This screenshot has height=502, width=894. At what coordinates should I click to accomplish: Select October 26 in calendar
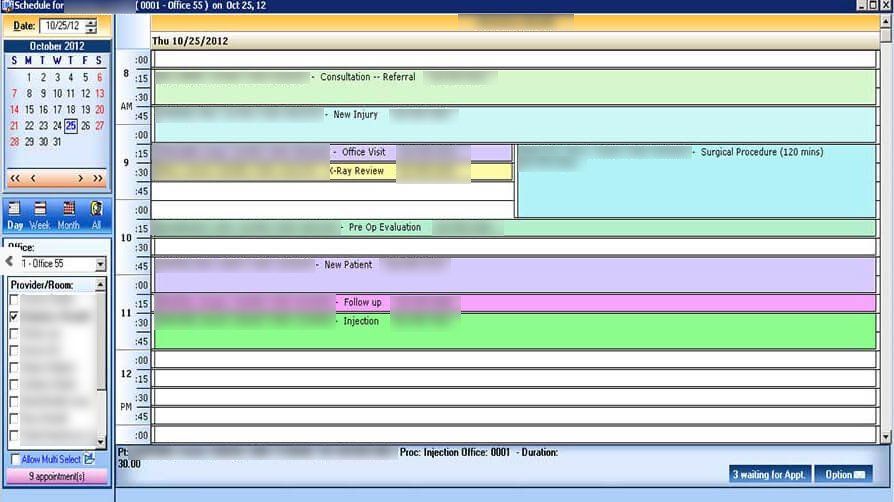85,126
